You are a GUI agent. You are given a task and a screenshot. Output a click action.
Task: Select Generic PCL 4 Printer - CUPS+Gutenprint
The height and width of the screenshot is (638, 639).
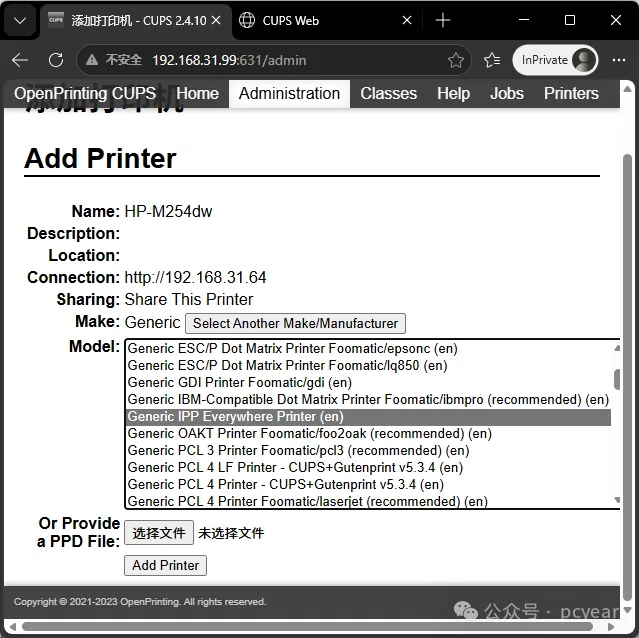point(368,484)
